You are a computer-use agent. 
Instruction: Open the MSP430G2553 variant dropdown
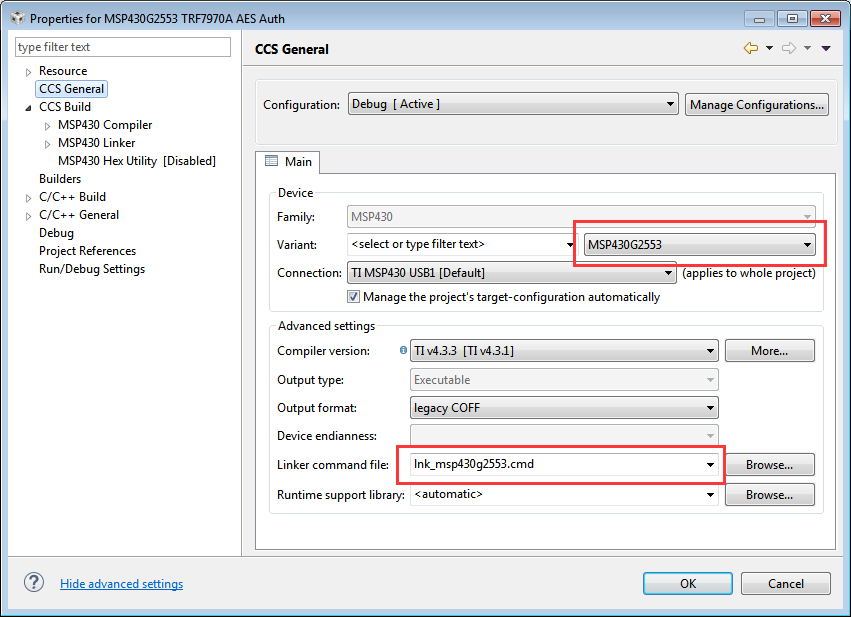pyautogui.click(x=700, y=244)
